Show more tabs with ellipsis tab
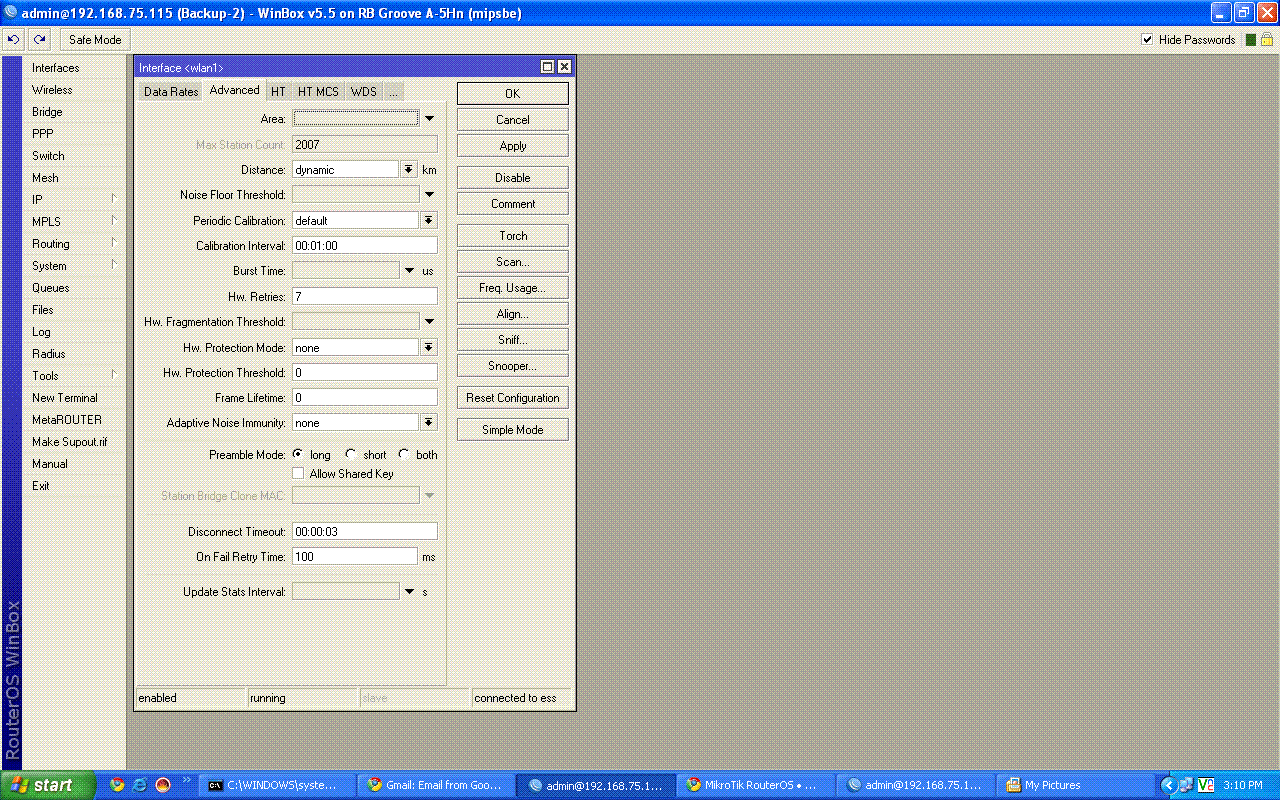Screen dimensions: 1280x800 click(393, 91)
